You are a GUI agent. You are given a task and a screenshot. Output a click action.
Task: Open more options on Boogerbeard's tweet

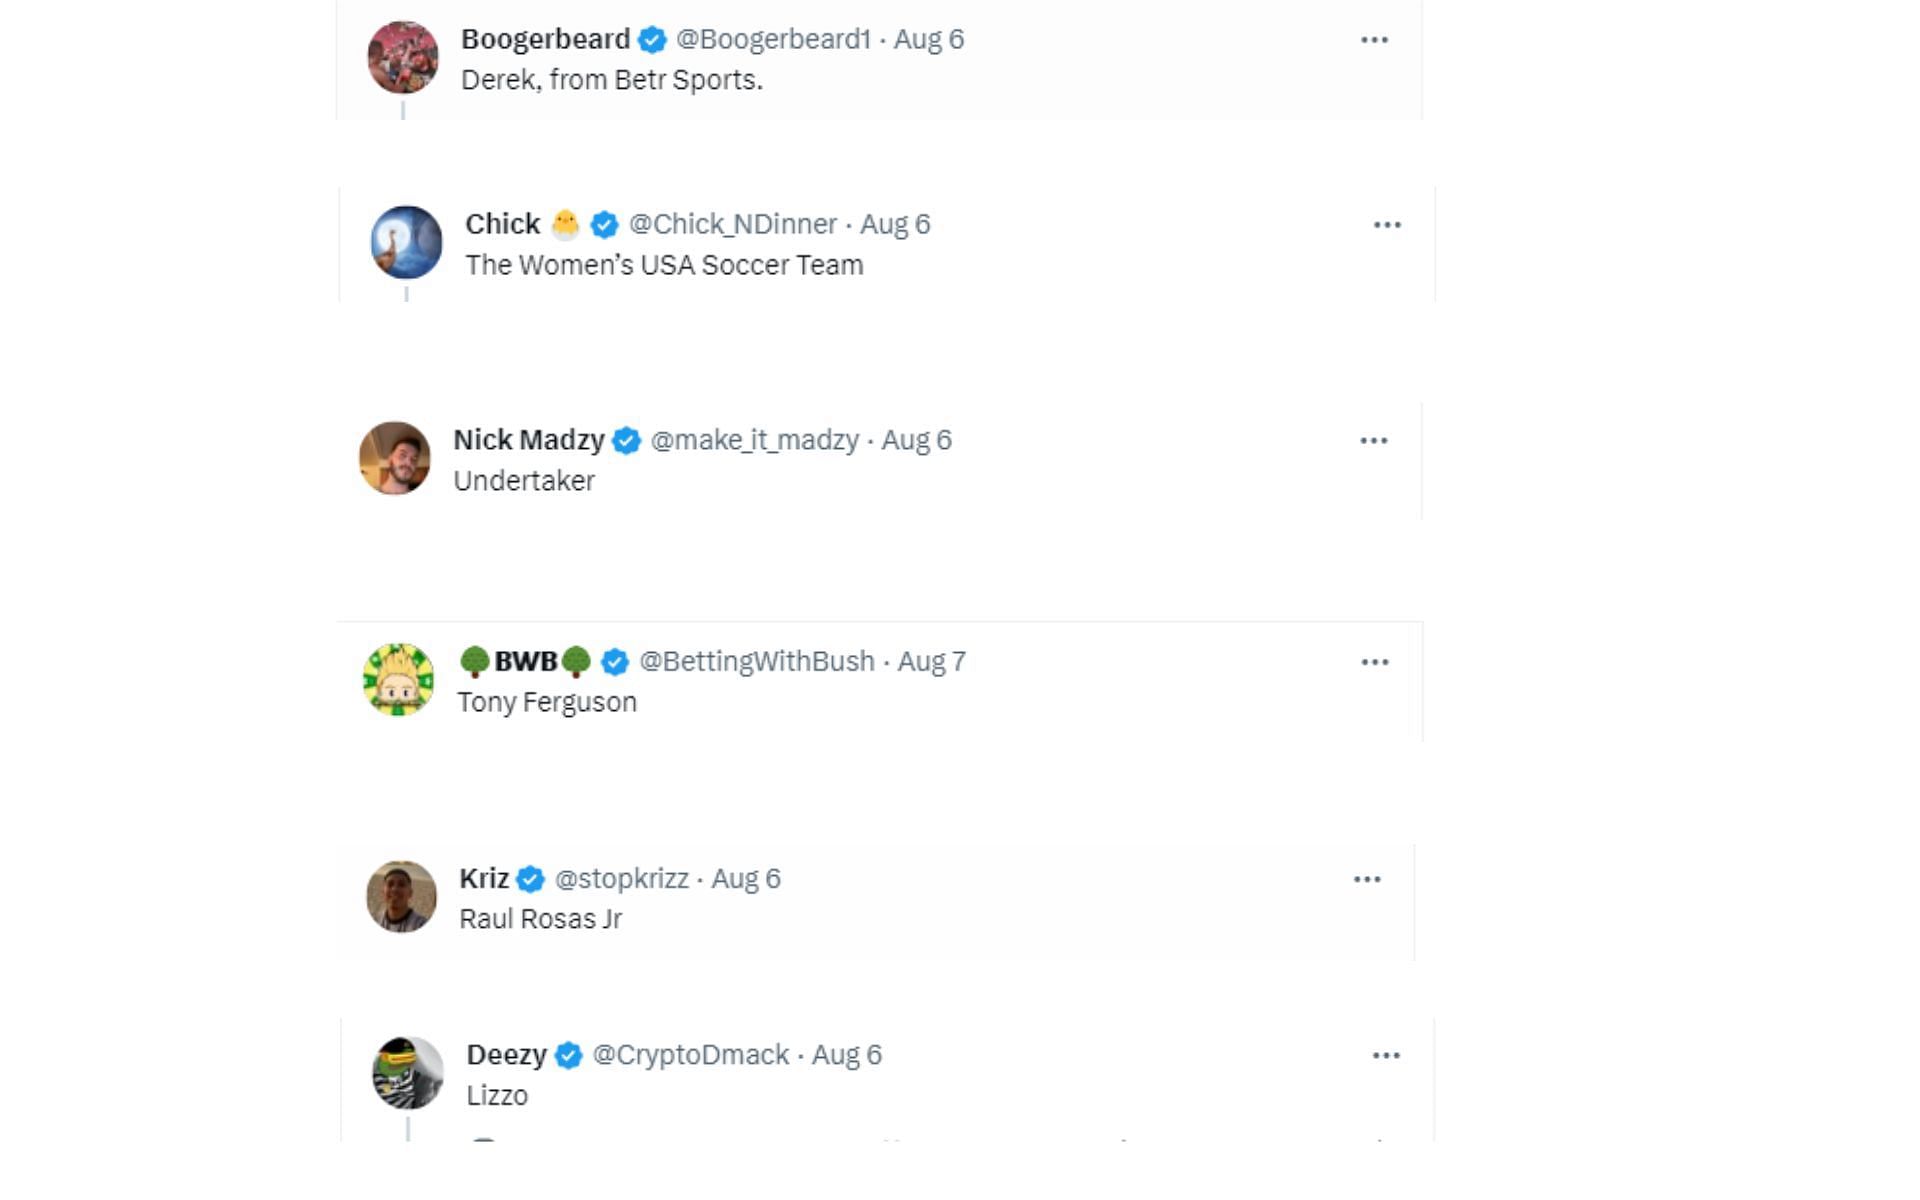1374,40
